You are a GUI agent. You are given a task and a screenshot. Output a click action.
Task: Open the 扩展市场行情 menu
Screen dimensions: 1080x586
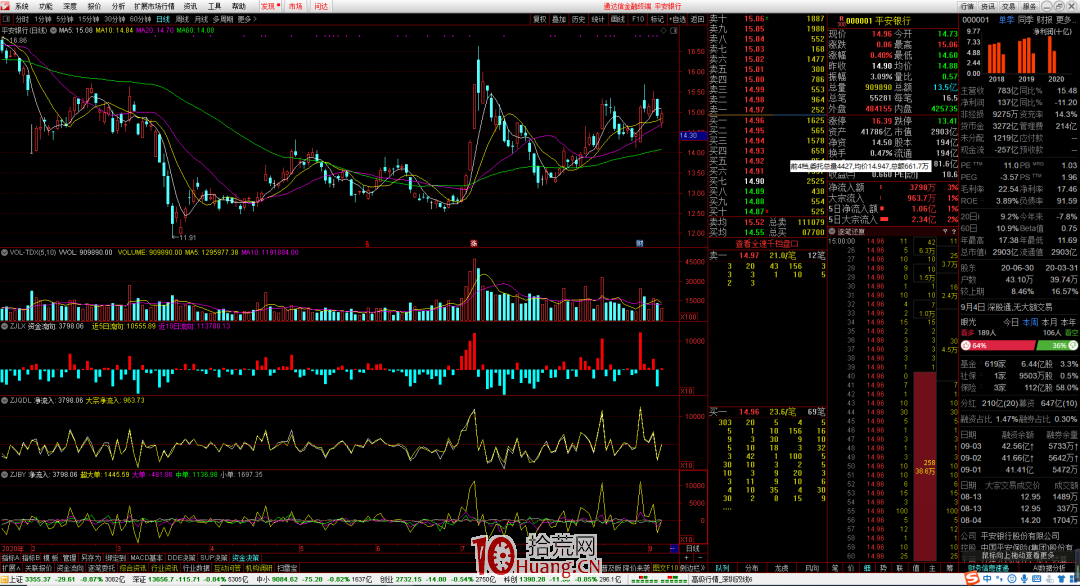pyautogui.click(x=154, y=6)
